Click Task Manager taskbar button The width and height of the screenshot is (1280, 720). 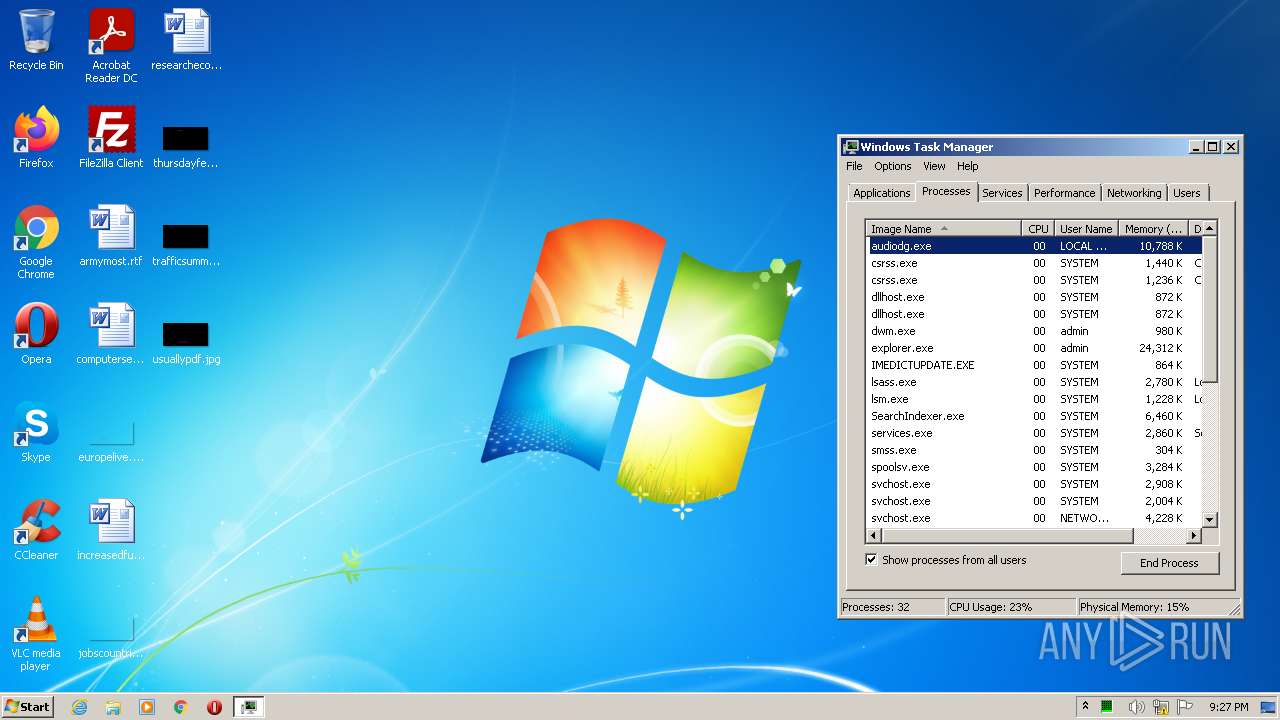tap(248, 707)
